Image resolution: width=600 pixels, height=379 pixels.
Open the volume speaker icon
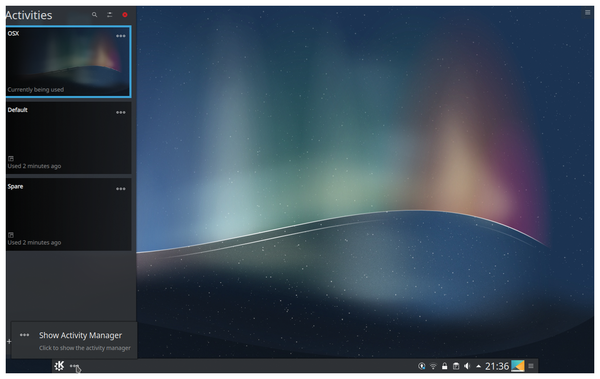[x=467, y=366]
